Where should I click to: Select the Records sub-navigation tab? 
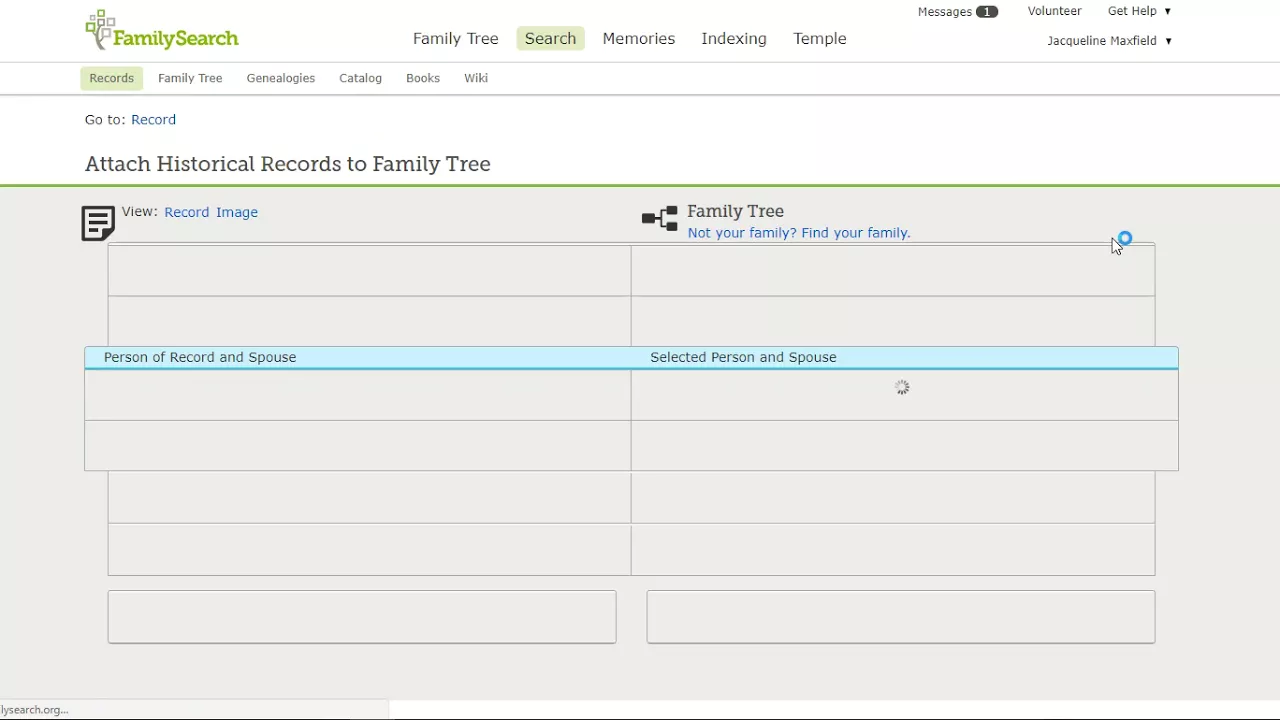point(112,78)
